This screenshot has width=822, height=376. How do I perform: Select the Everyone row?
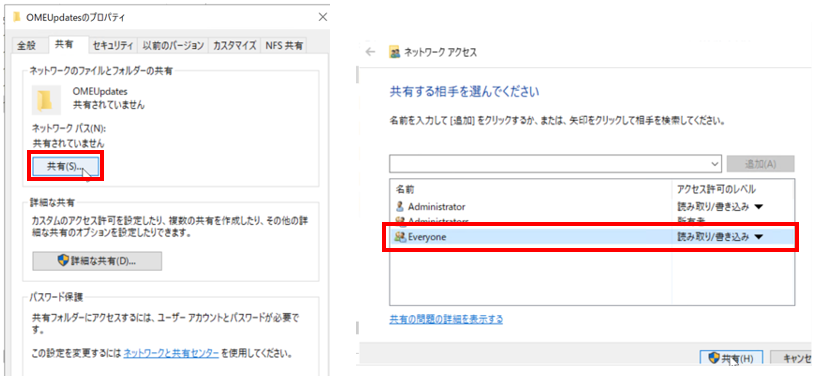tap(592, 237)
